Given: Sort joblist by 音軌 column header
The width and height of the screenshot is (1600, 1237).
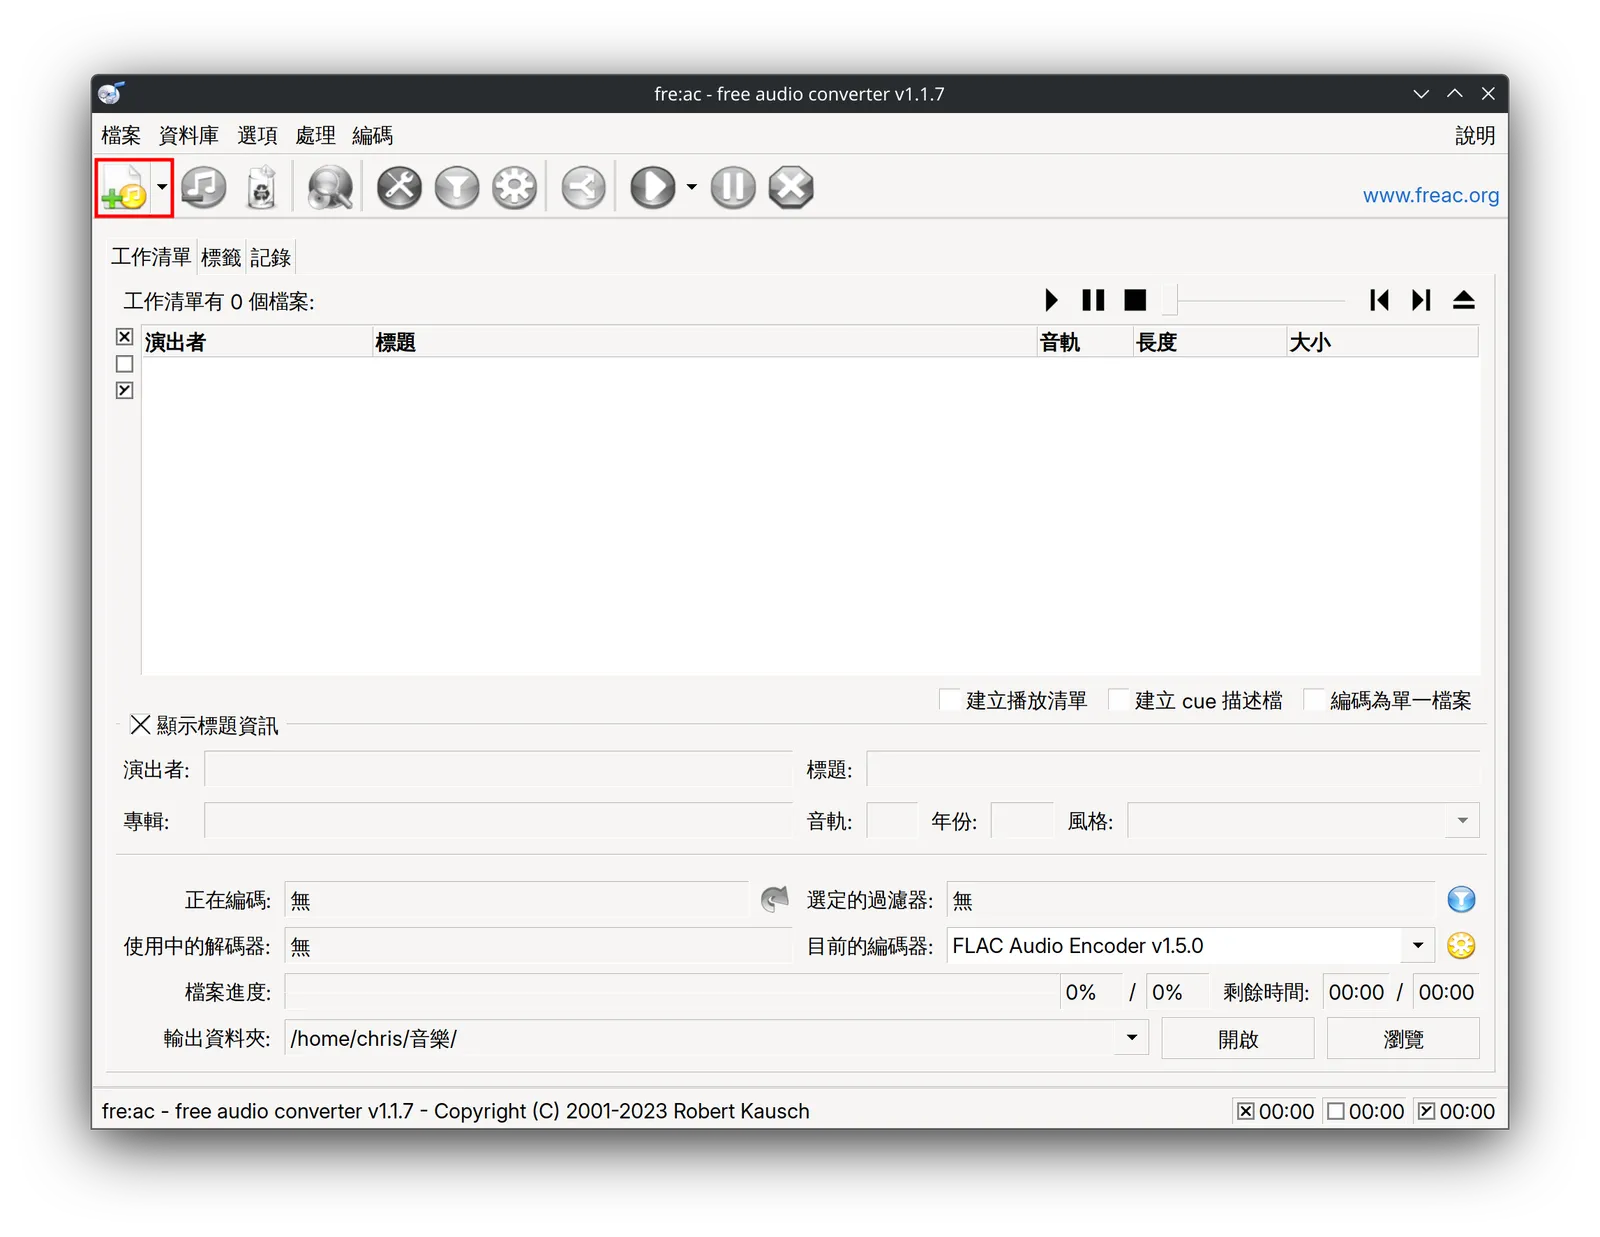Looking at the screenshot, I should [x=1085, y=342].
